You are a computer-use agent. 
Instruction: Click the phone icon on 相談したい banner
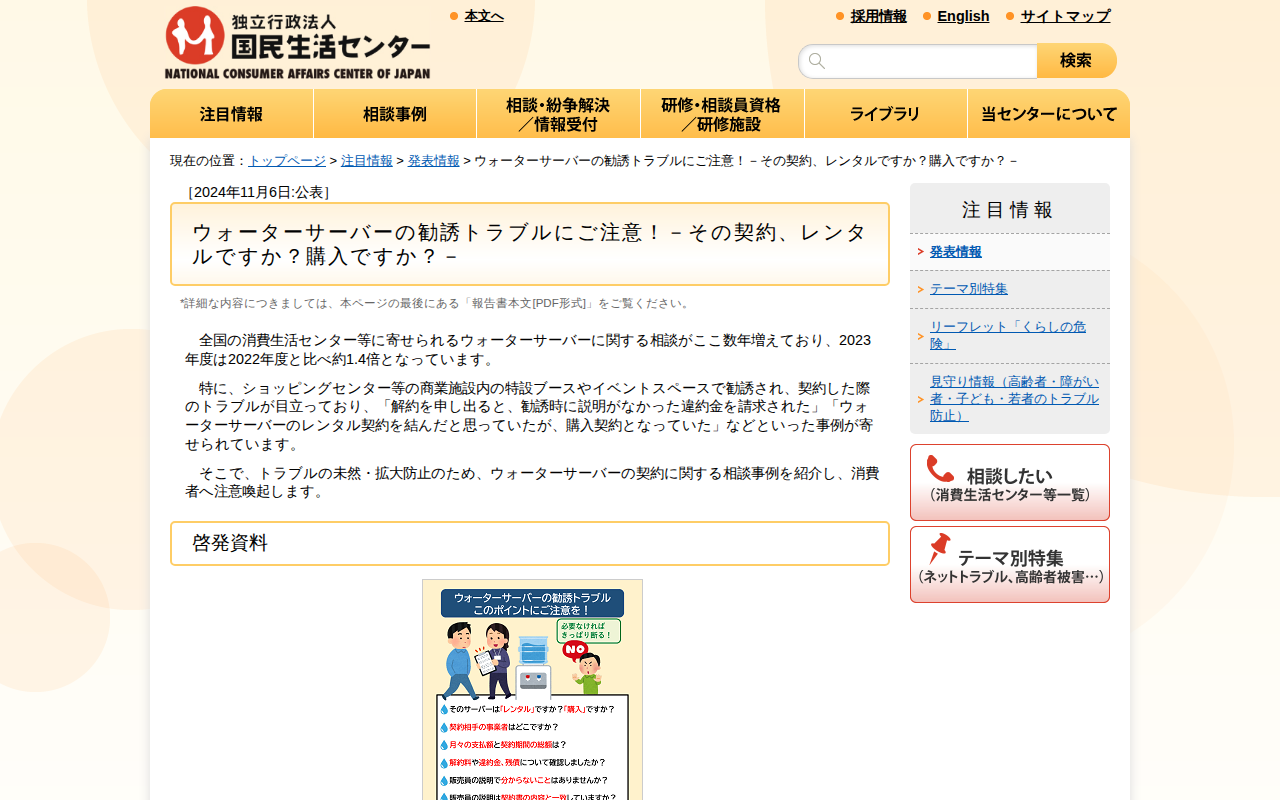click(940, 469)
